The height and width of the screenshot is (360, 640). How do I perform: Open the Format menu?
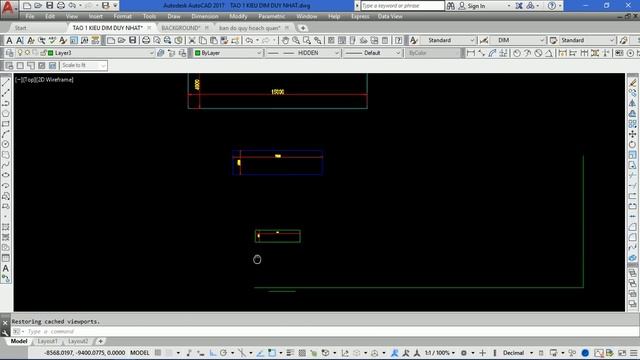tap(122, 16)
